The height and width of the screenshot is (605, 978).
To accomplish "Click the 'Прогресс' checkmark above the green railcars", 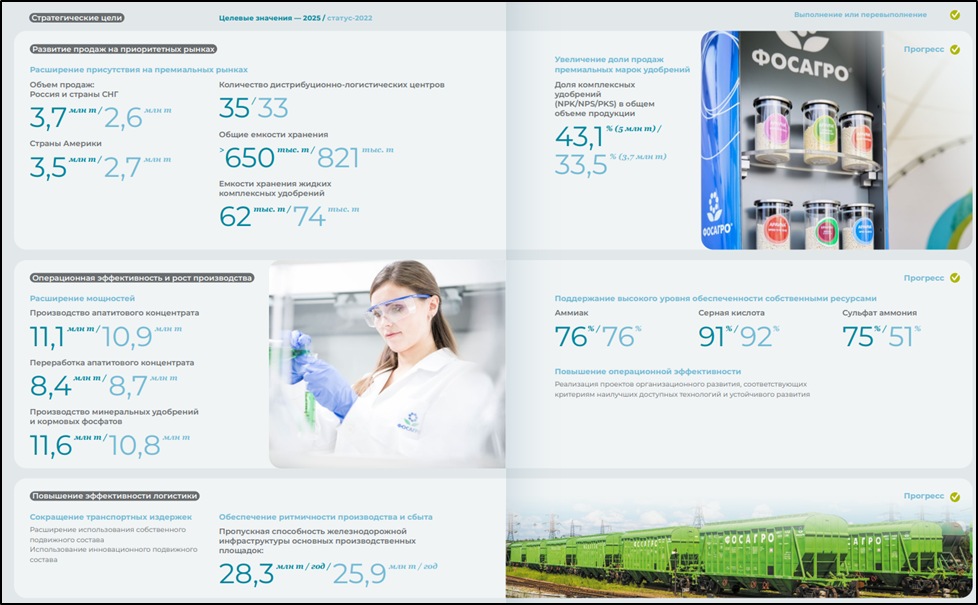I will (955, 496).
